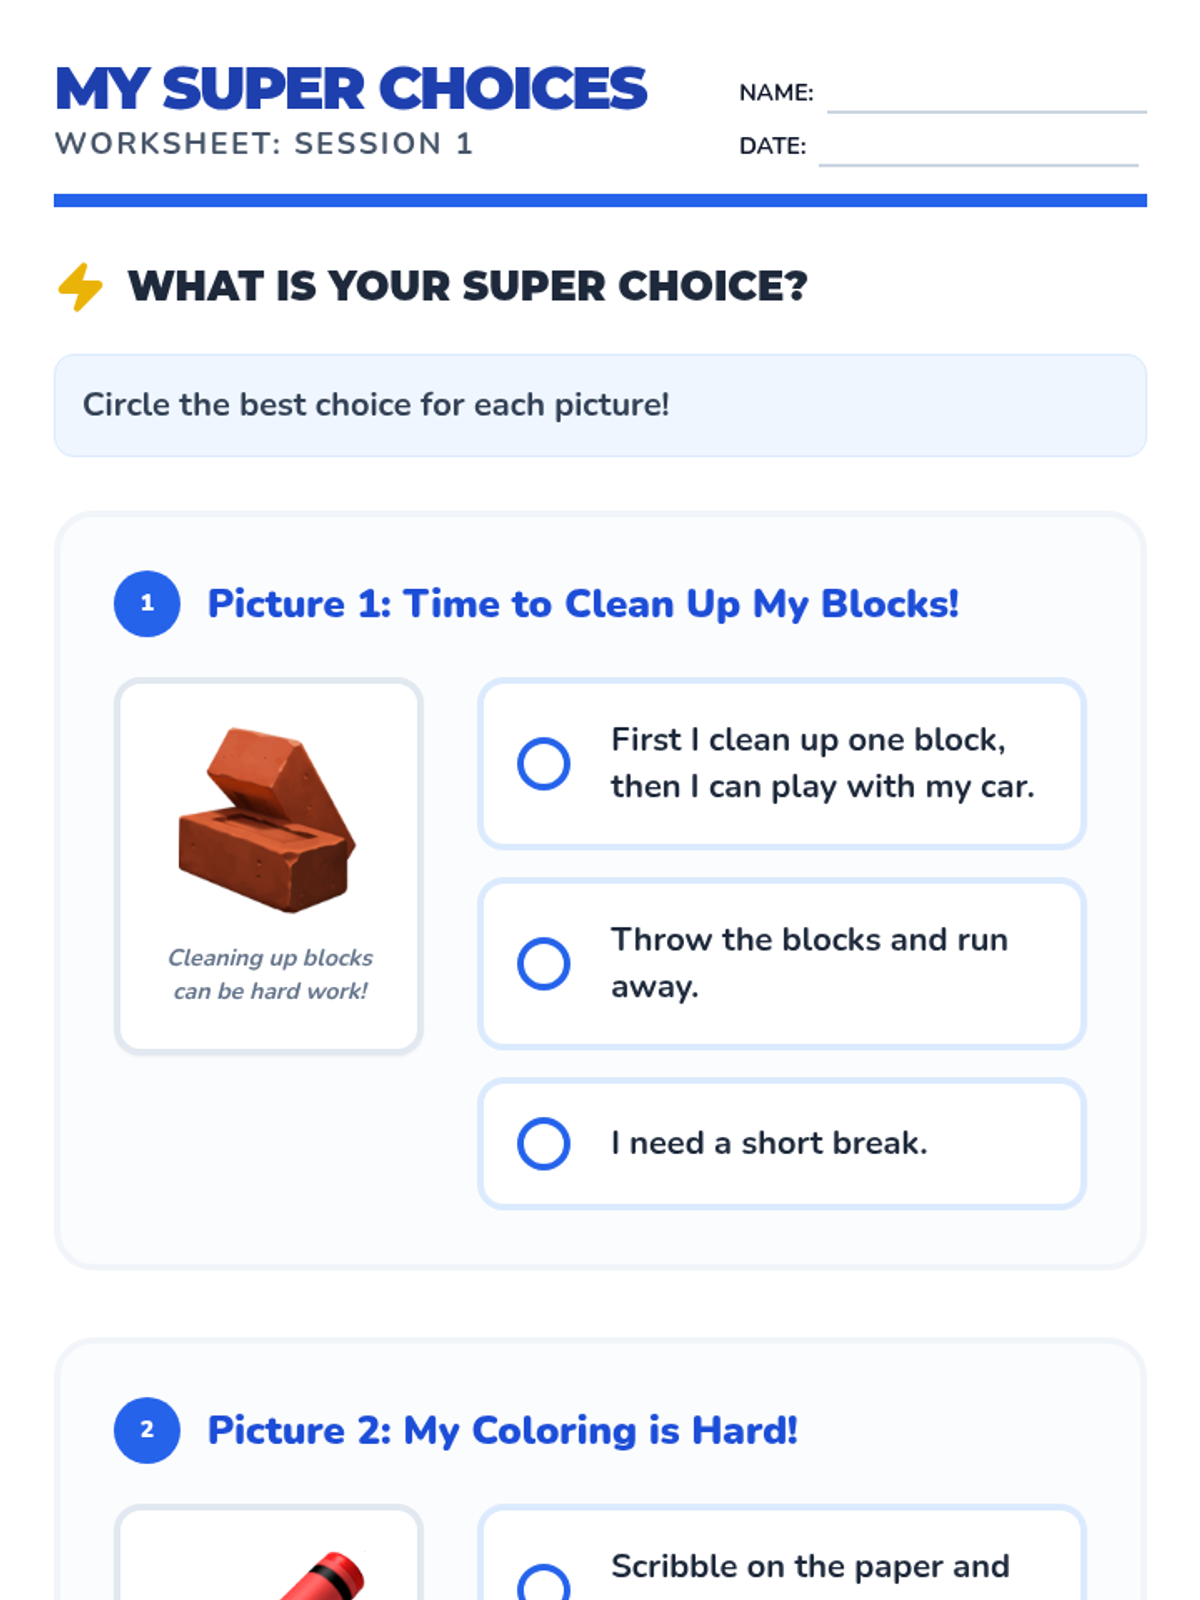This screenshot has width=1200, height=1600.
Task: Click 'What Is Your Super Choice?' heading
Action: [x=467, y=286]
